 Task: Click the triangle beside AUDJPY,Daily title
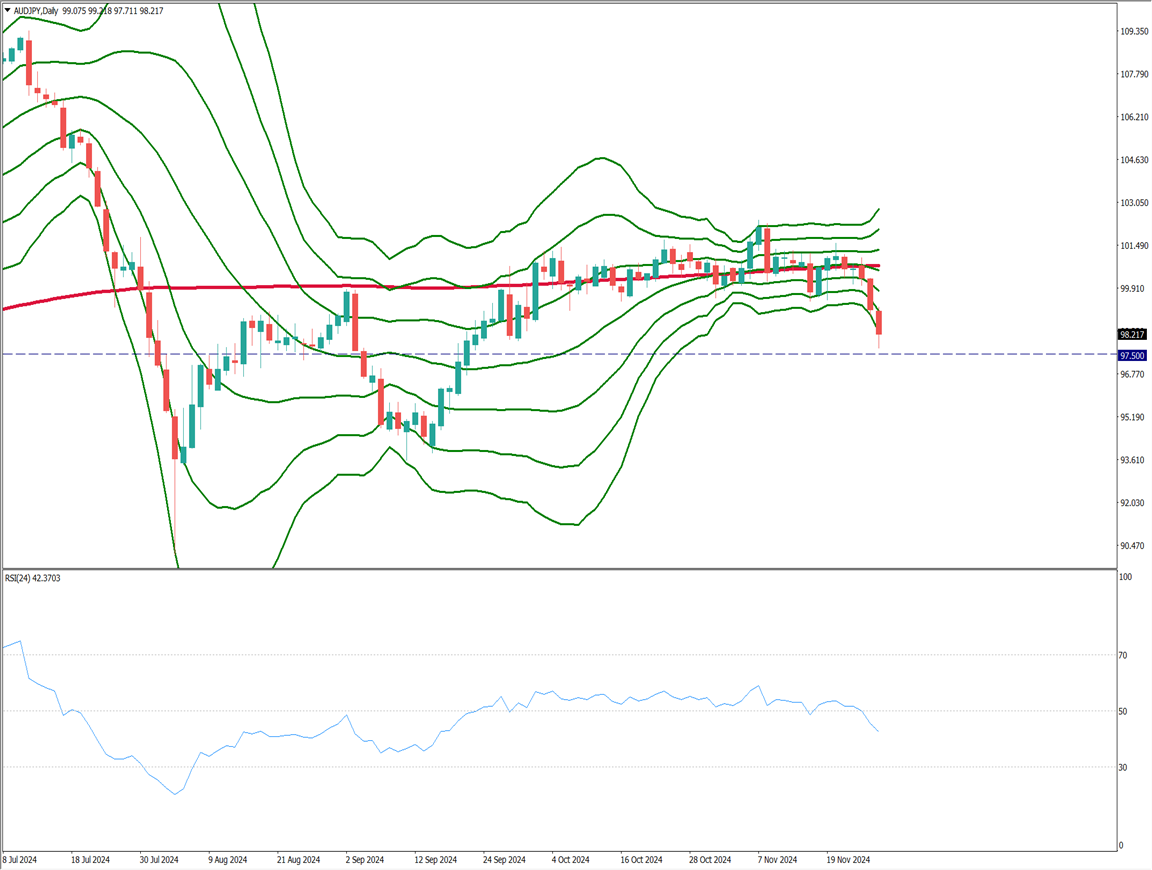(x=8, y=10)
